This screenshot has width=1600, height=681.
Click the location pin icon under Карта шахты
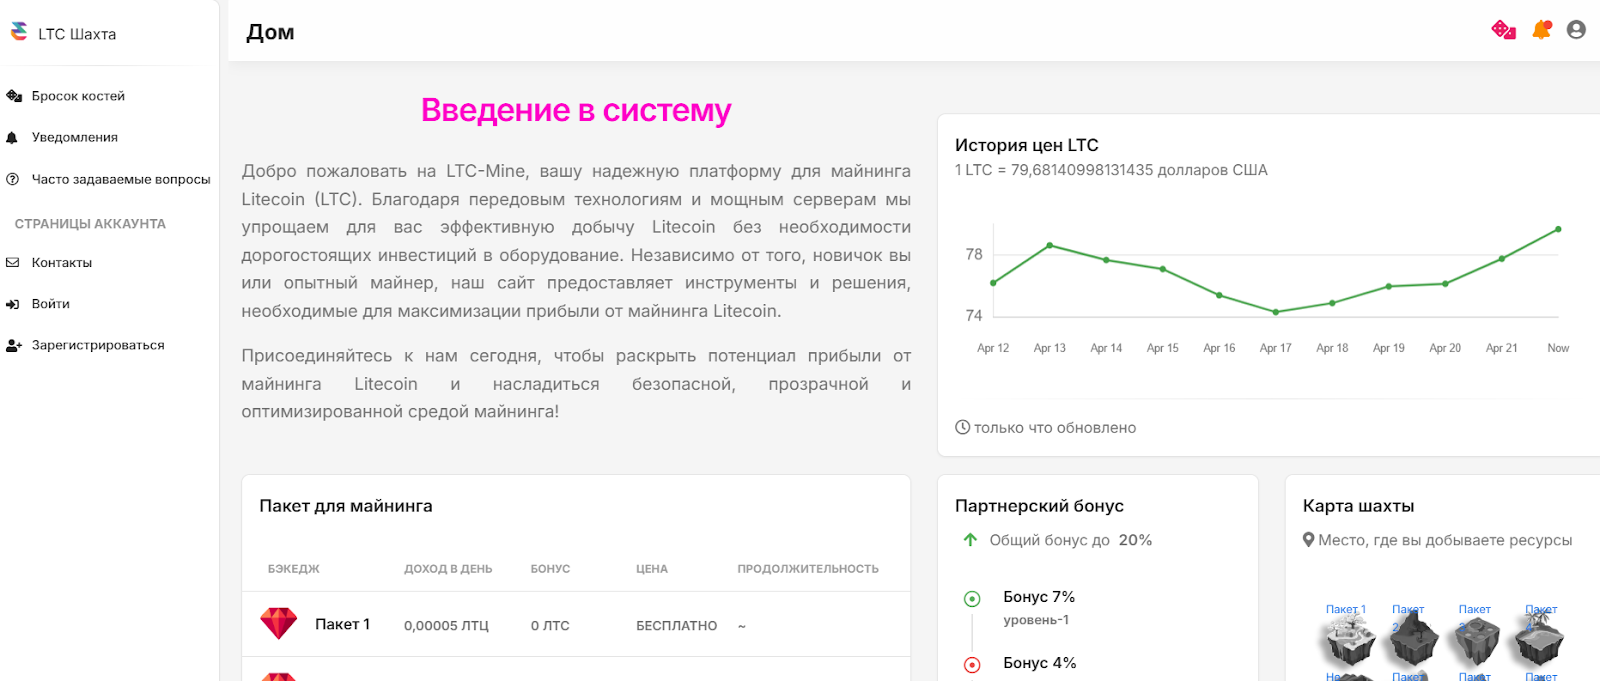(x=1308, y=540)
